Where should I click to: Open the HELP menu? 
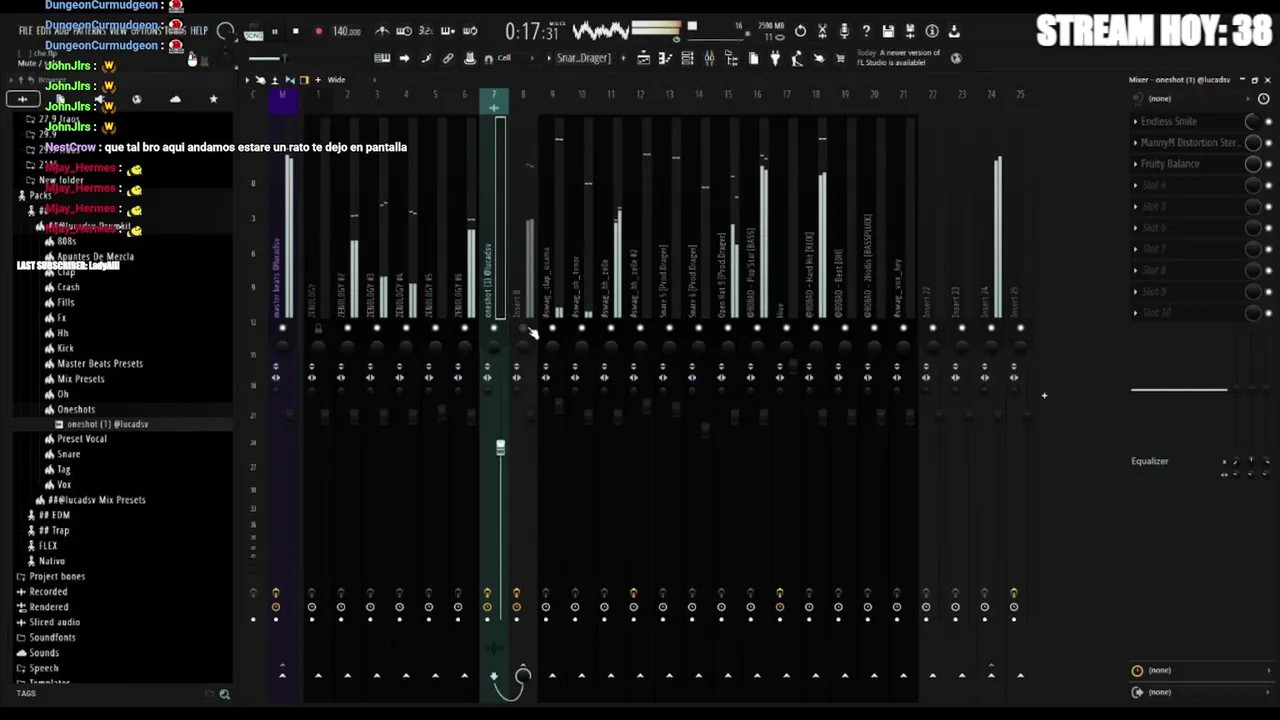click(x=199, y=31)
